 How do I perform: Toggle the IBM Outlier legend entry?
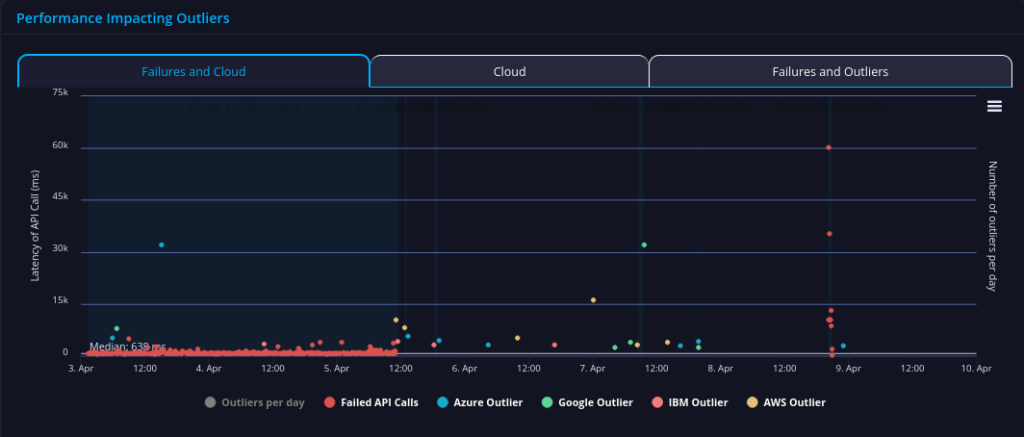click(689, 402)
